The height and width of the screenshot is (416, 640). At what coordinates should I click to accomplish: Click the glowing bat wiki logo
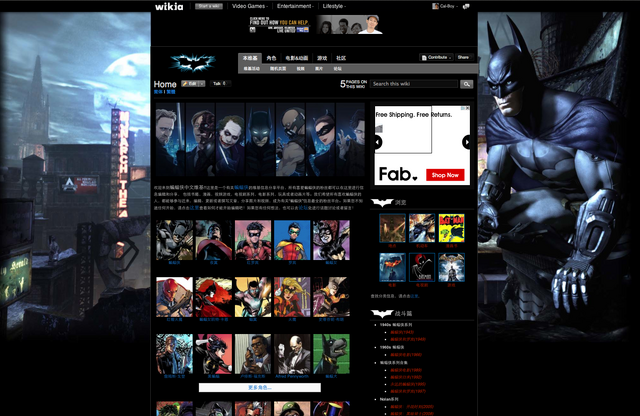[192, 63]
